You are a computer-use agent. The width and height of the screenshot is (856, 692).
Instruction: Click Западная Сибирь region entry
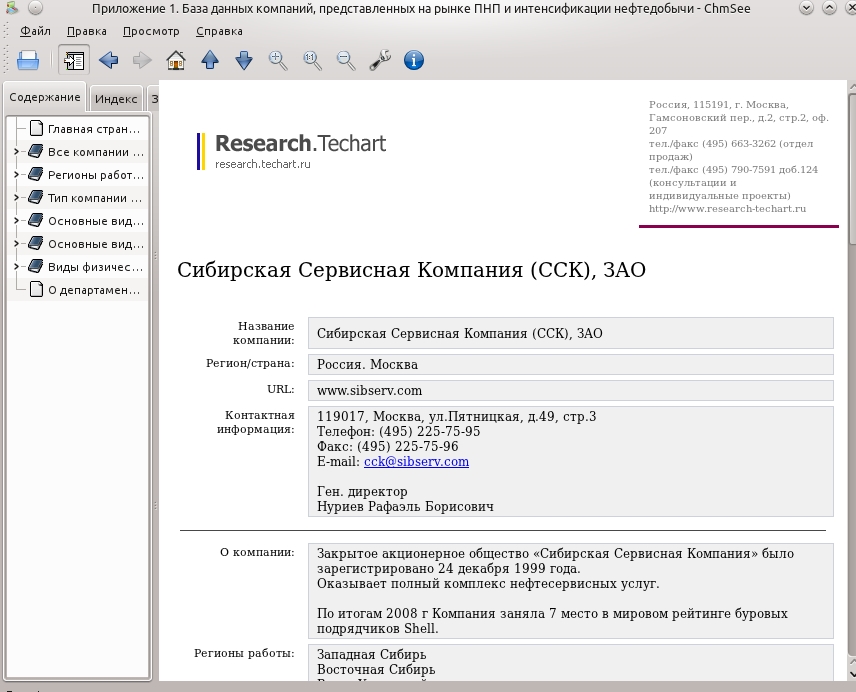click(371, 654)
